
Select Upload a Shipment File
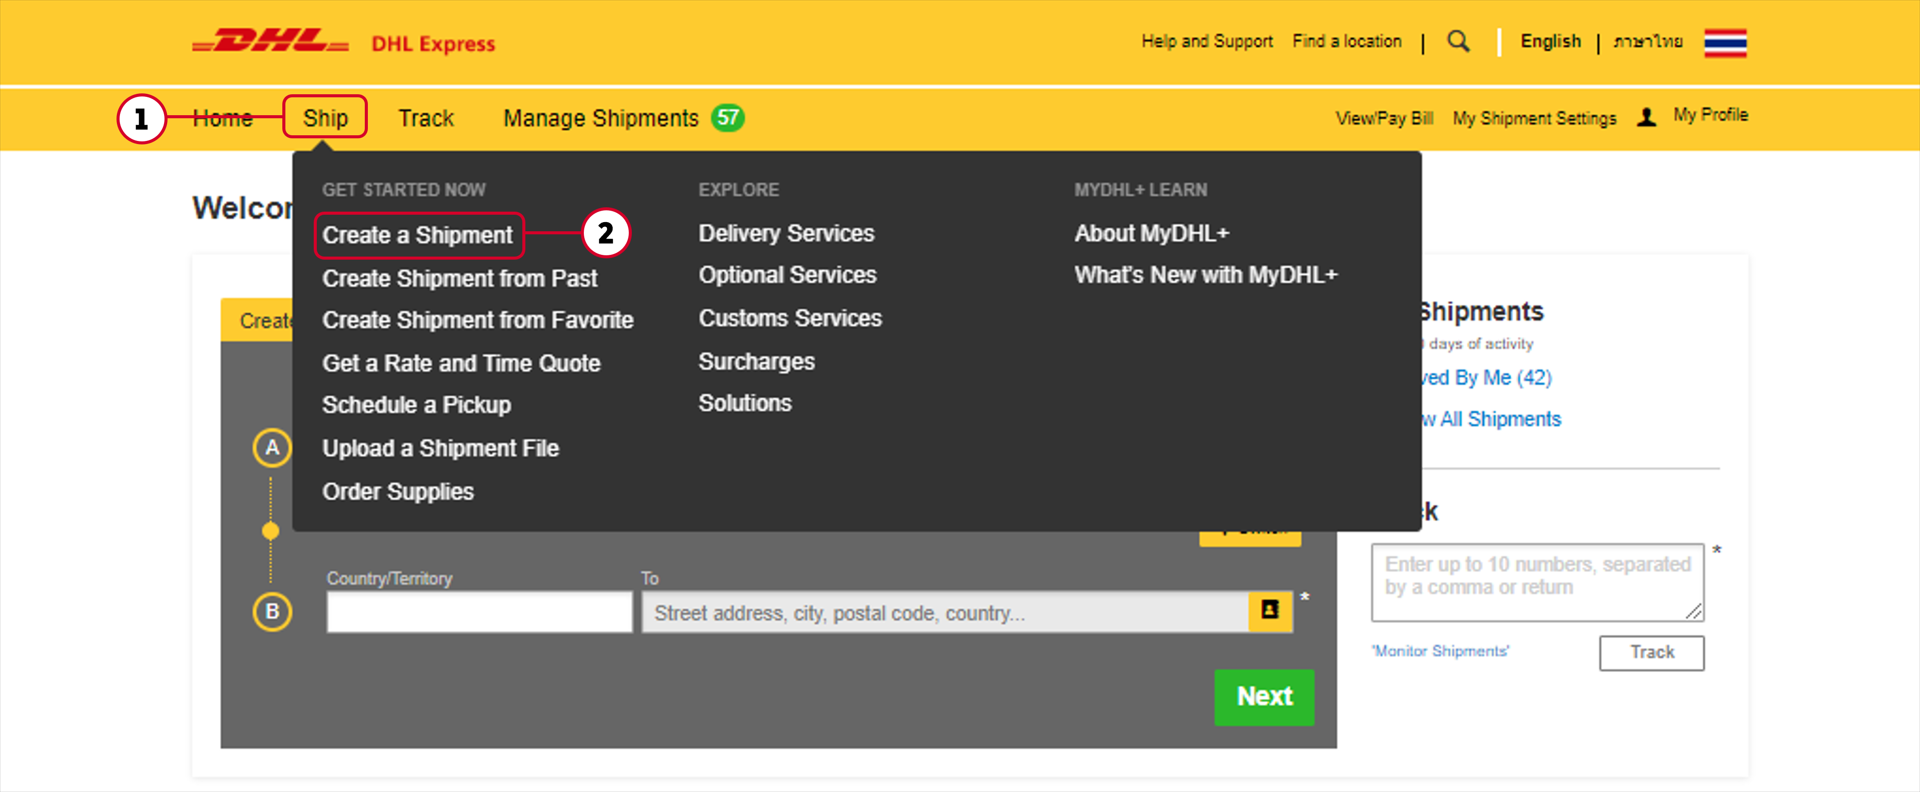coord(440,448)
